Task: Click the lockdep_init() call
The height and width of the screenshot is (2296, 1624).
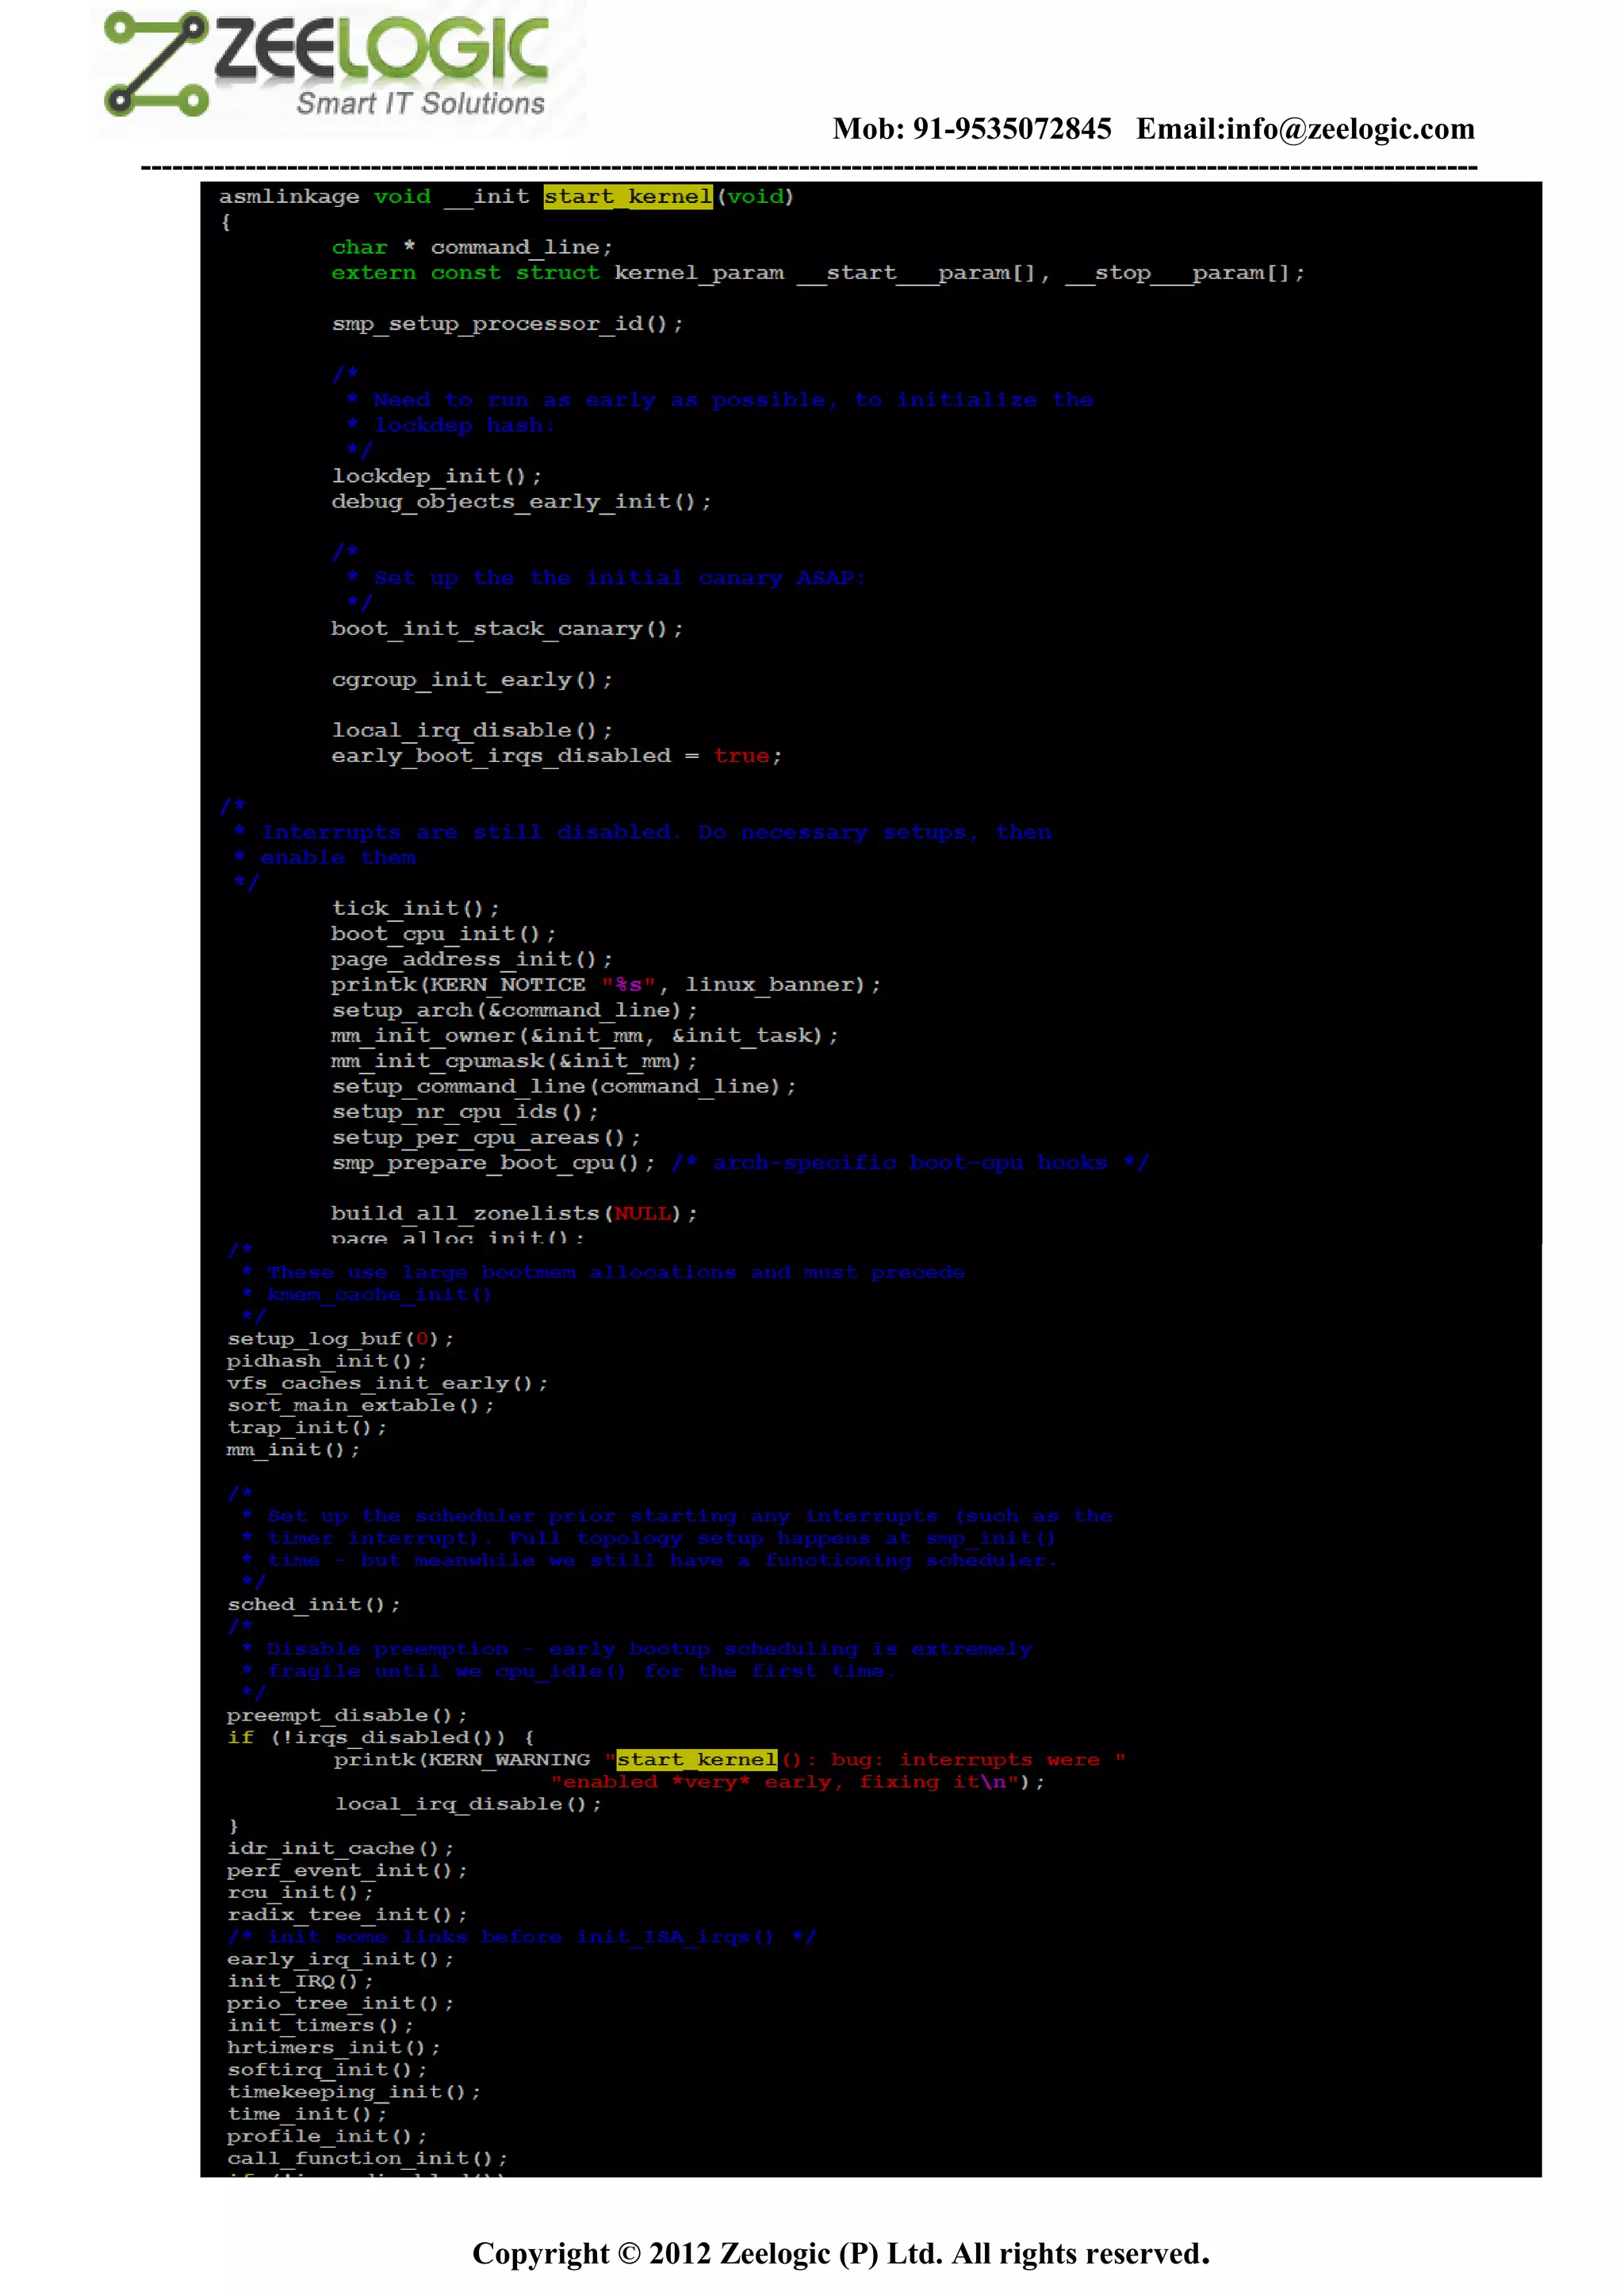Action: pyautogui.click(x=436, y=476)
